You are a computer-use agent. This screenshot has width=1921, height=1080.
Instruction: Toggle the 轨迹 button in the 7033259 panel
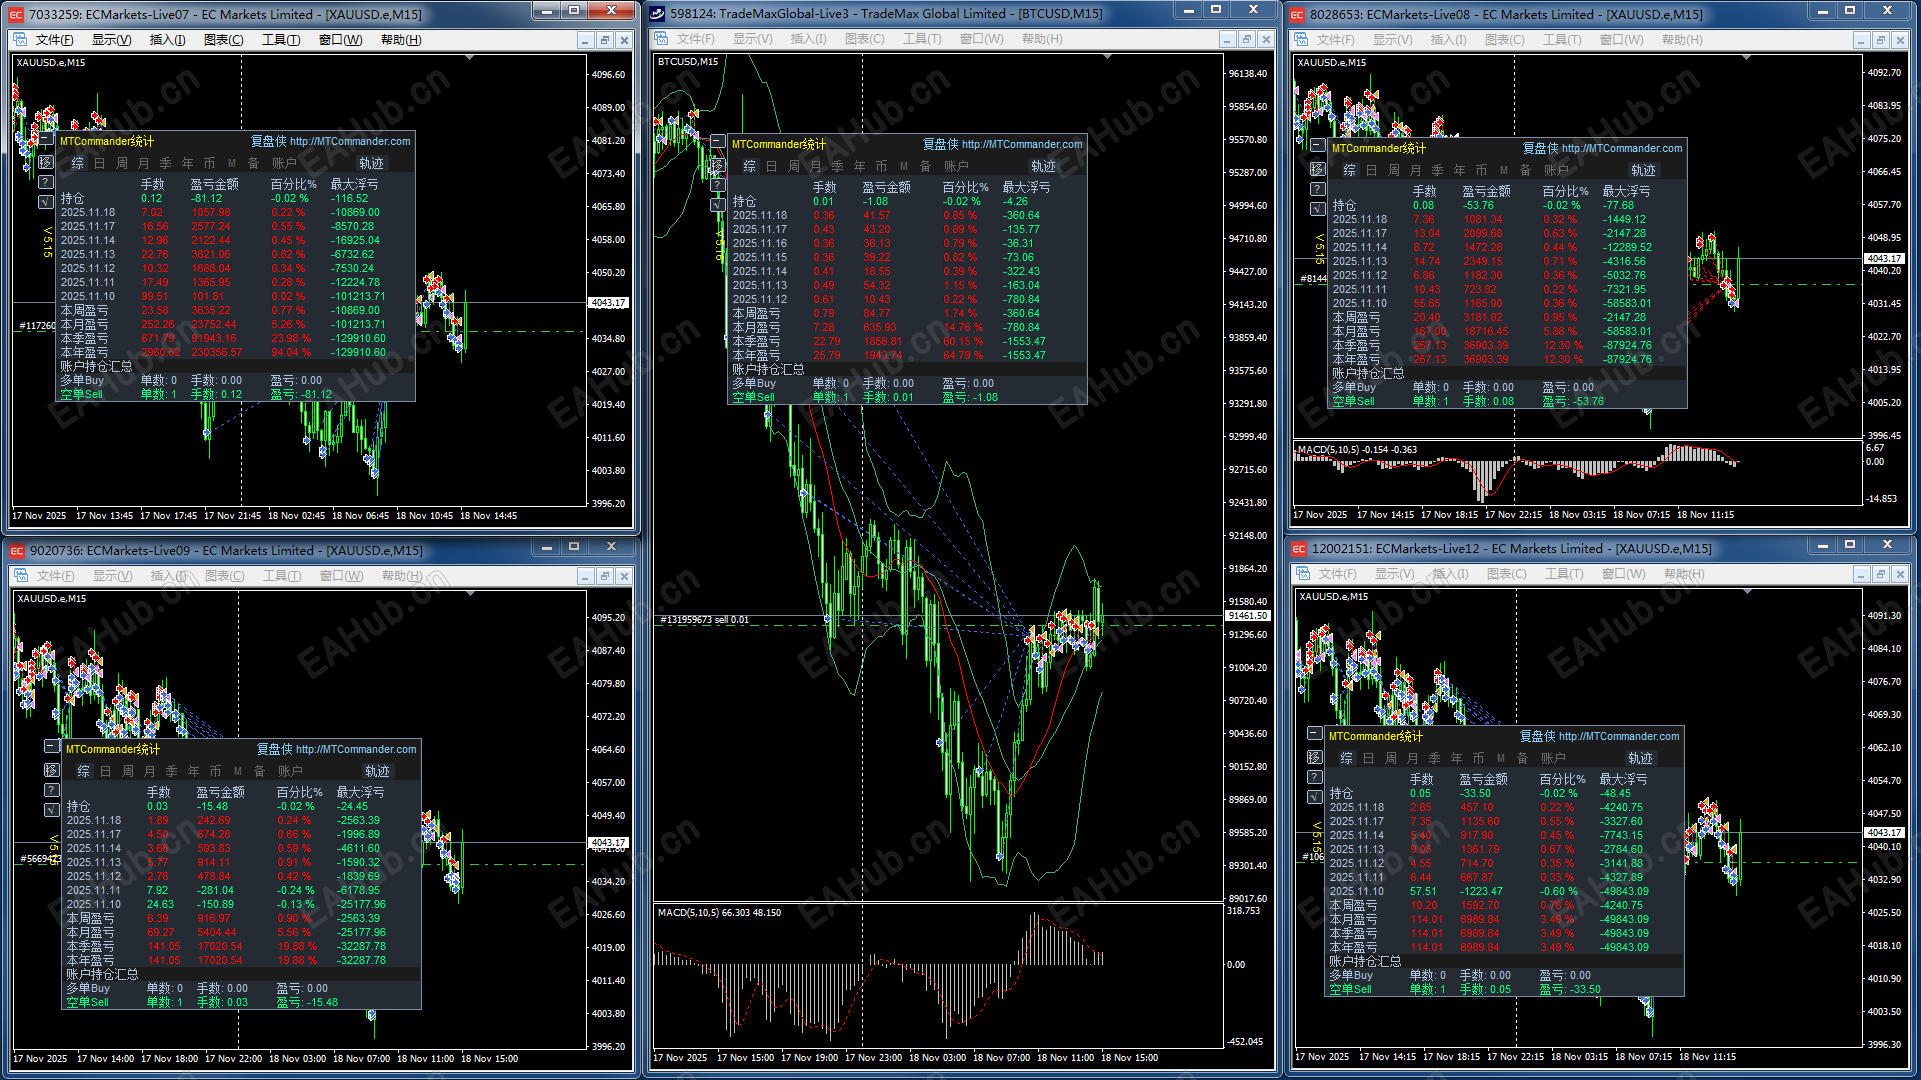click(x=371, y=163)
